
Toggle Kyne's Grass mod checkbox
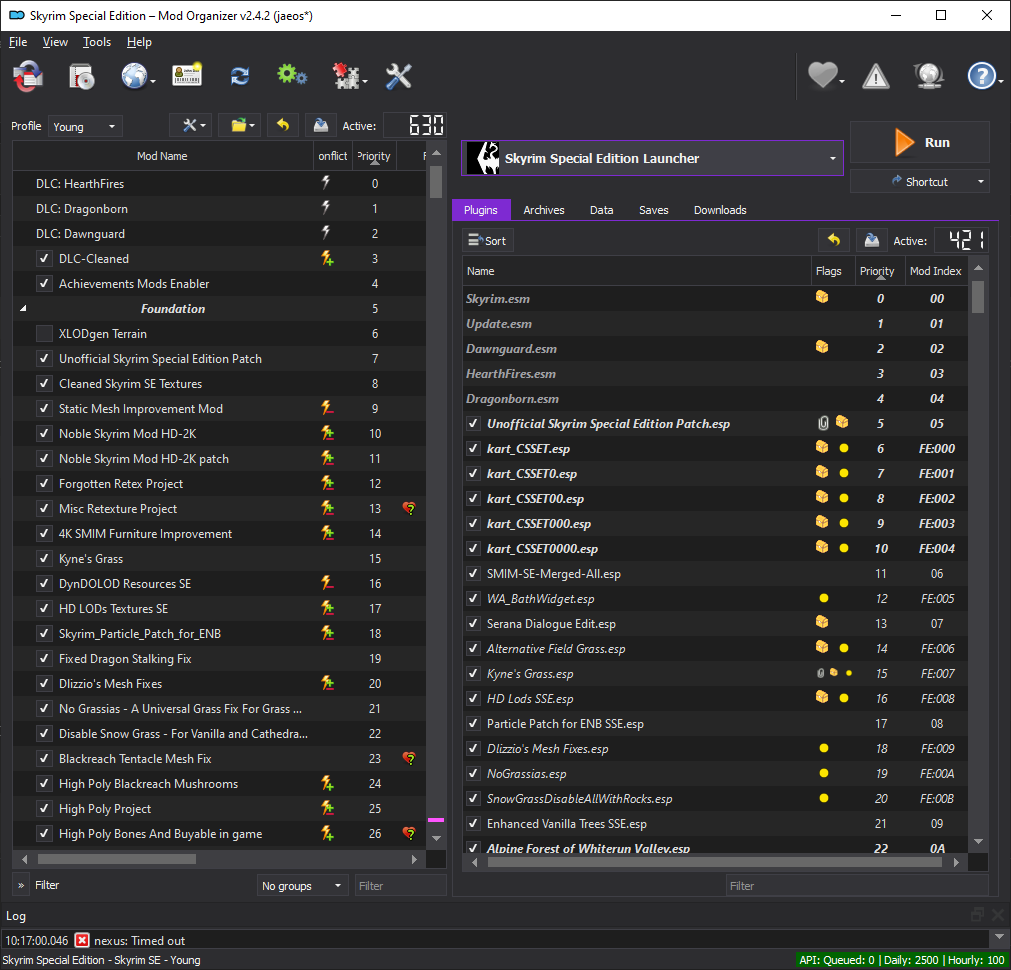(44, 559)
